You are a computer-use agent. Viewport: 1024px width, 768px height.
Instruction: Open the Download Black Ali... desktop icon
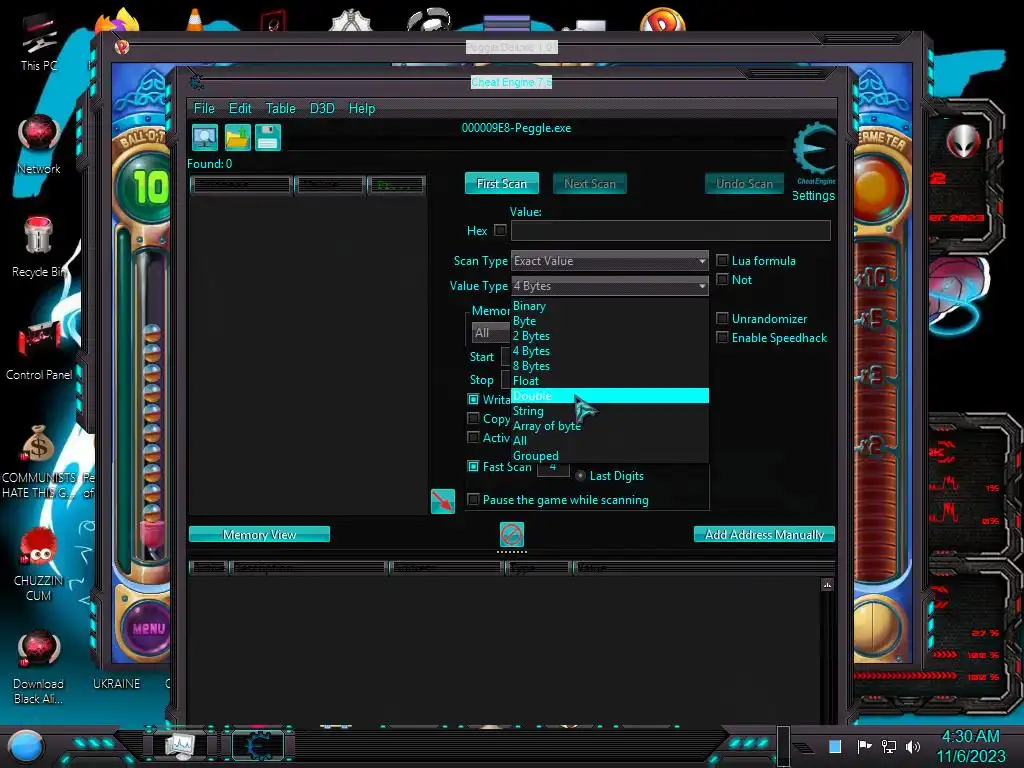click(39, 667)
